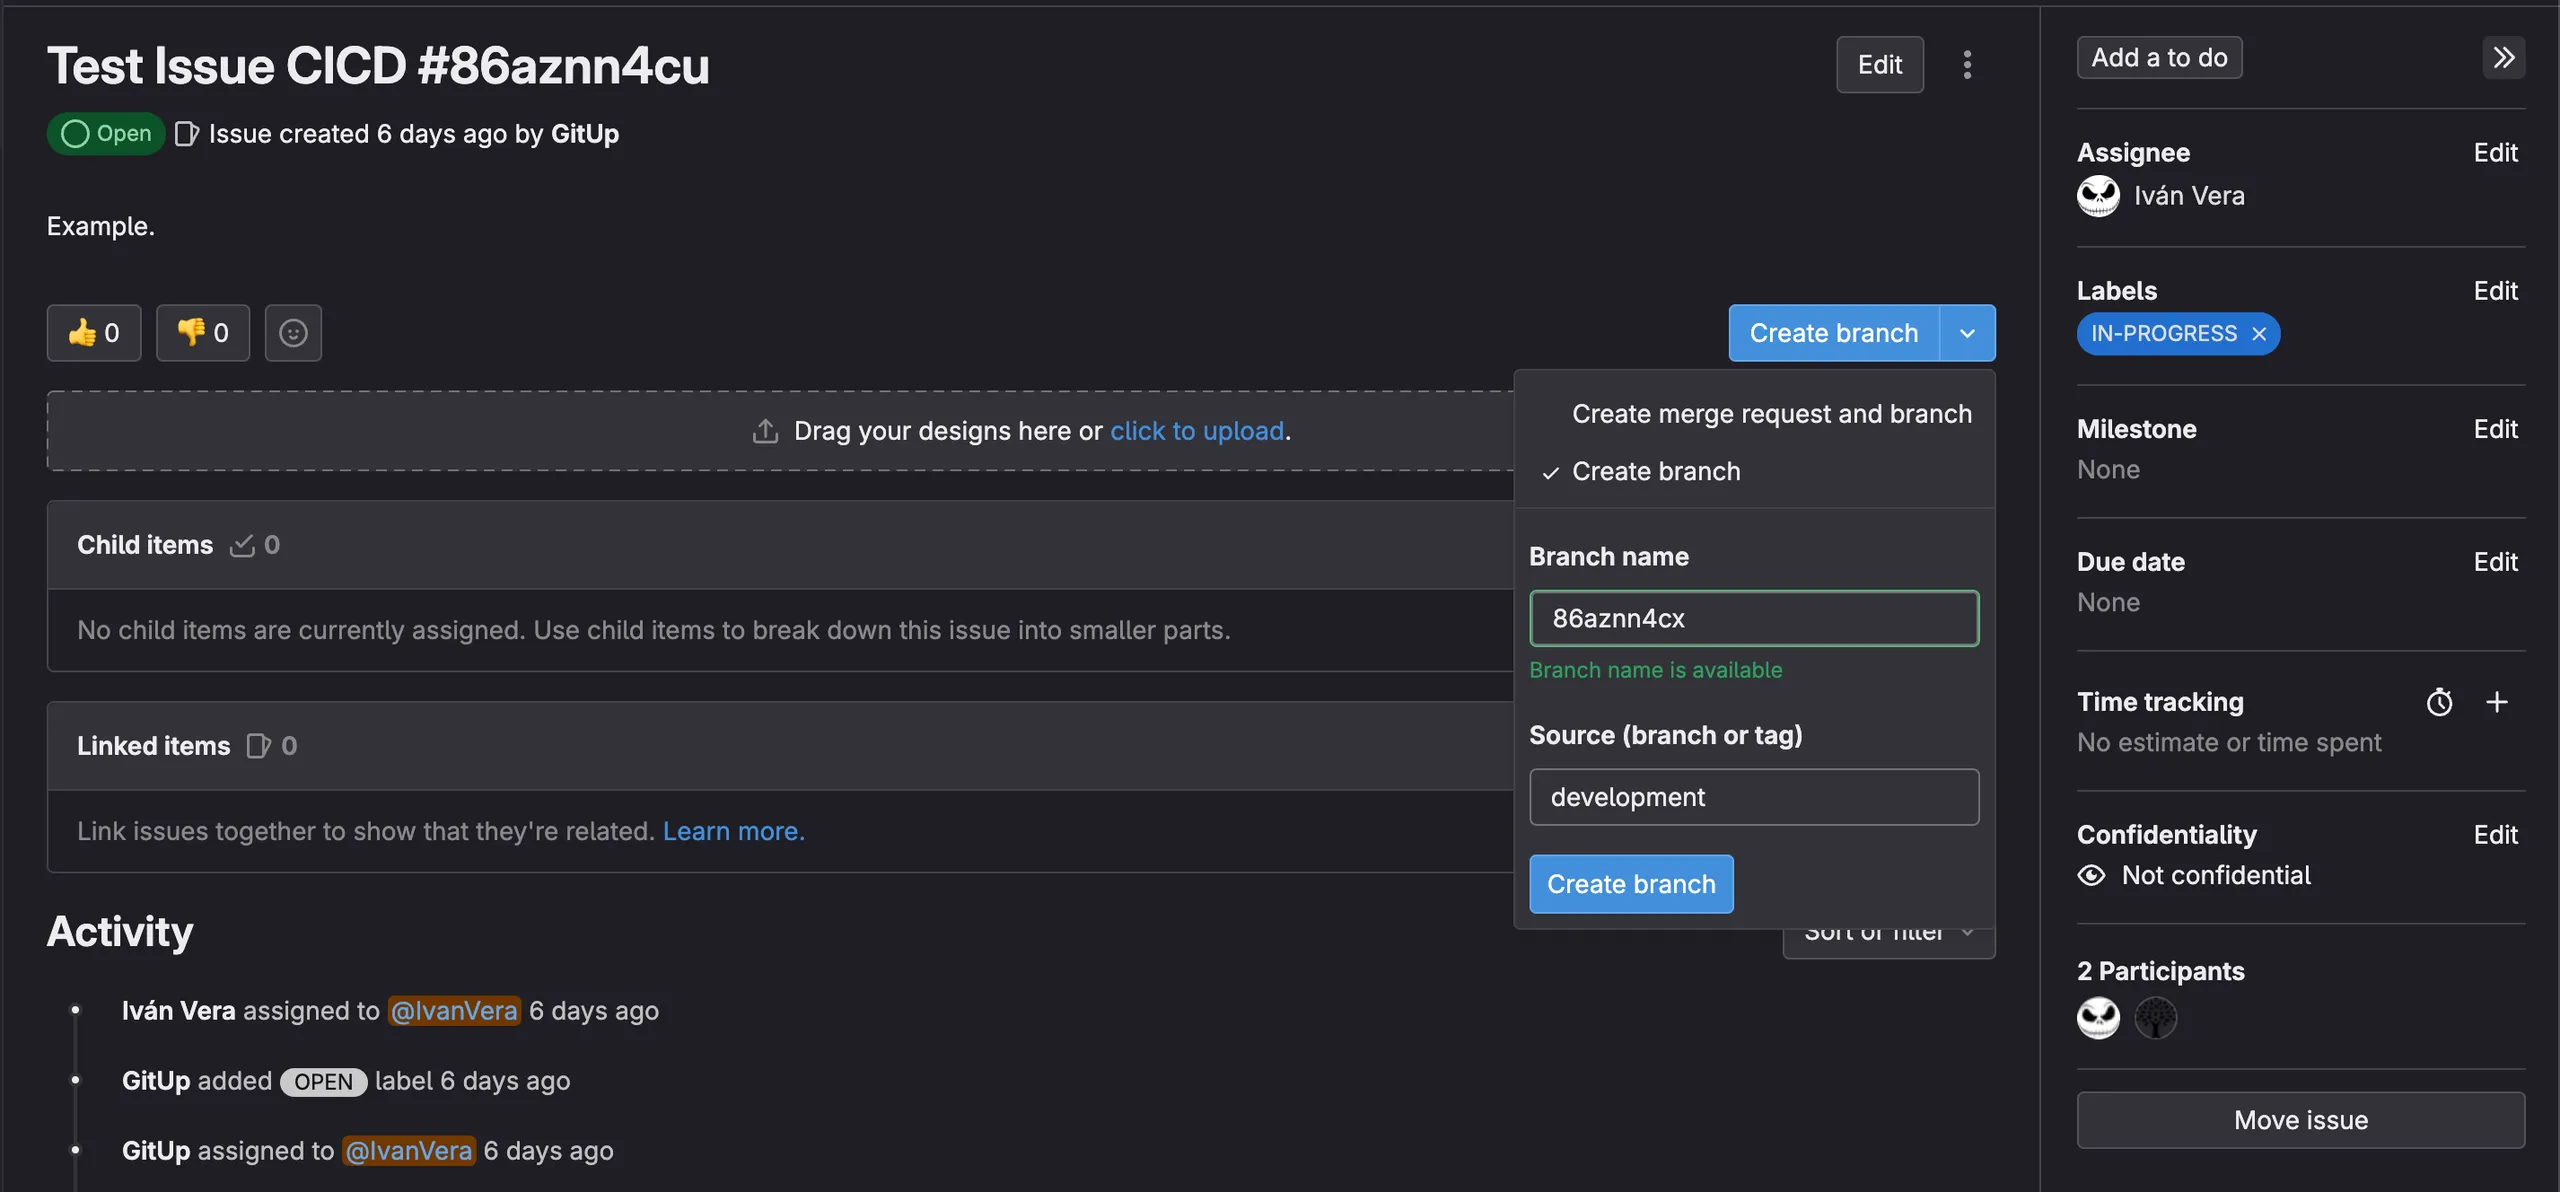Click the Linked items heading

point(154,746)
